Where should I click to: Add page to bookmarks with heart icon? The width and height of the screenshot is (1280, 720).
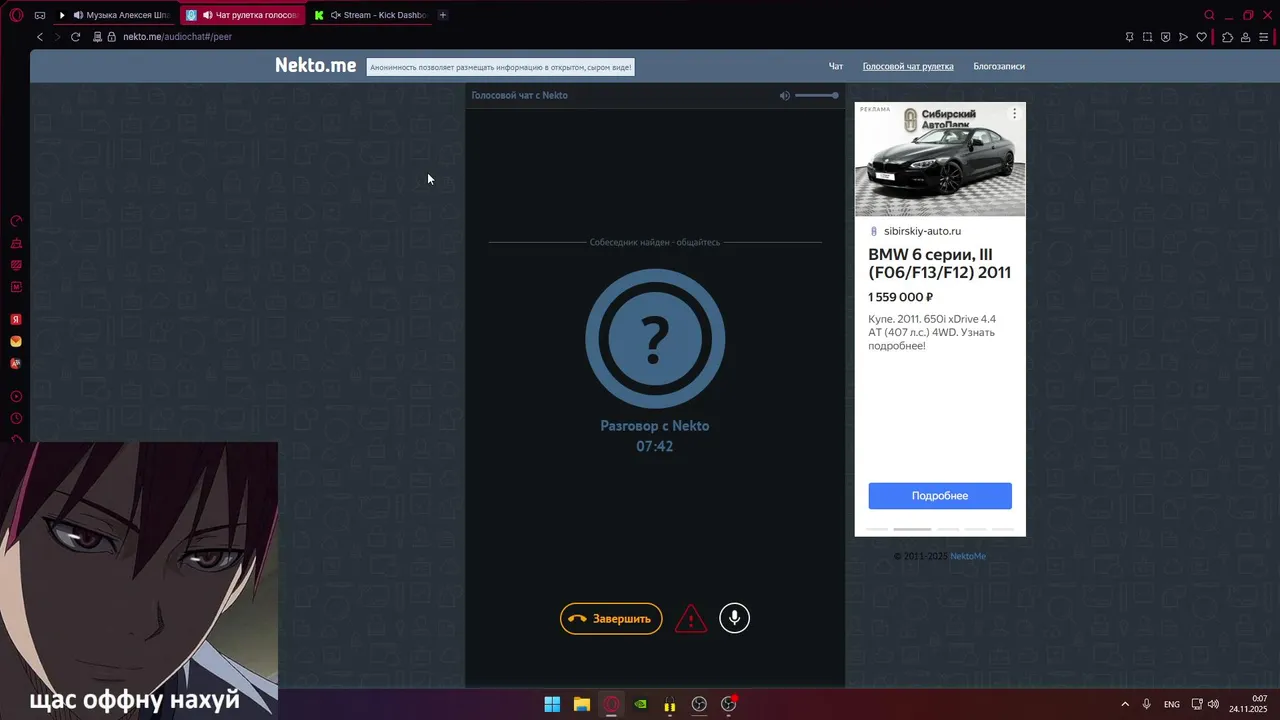1201,37
